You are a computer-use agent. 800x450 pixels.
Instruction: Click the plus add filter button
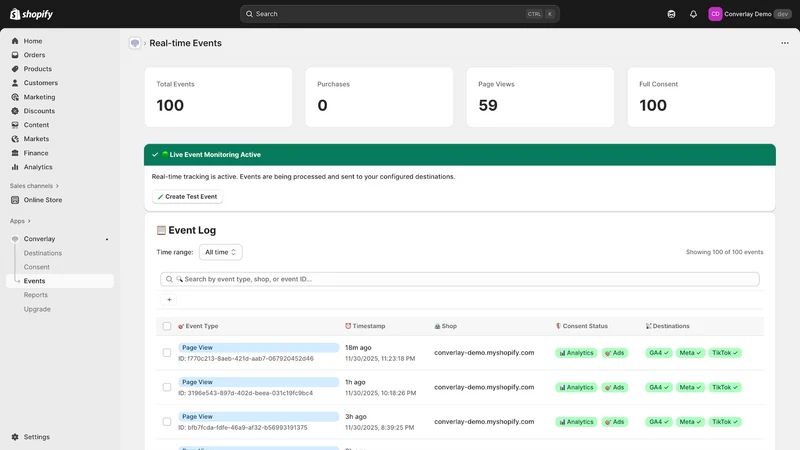(x=169, y=299)
